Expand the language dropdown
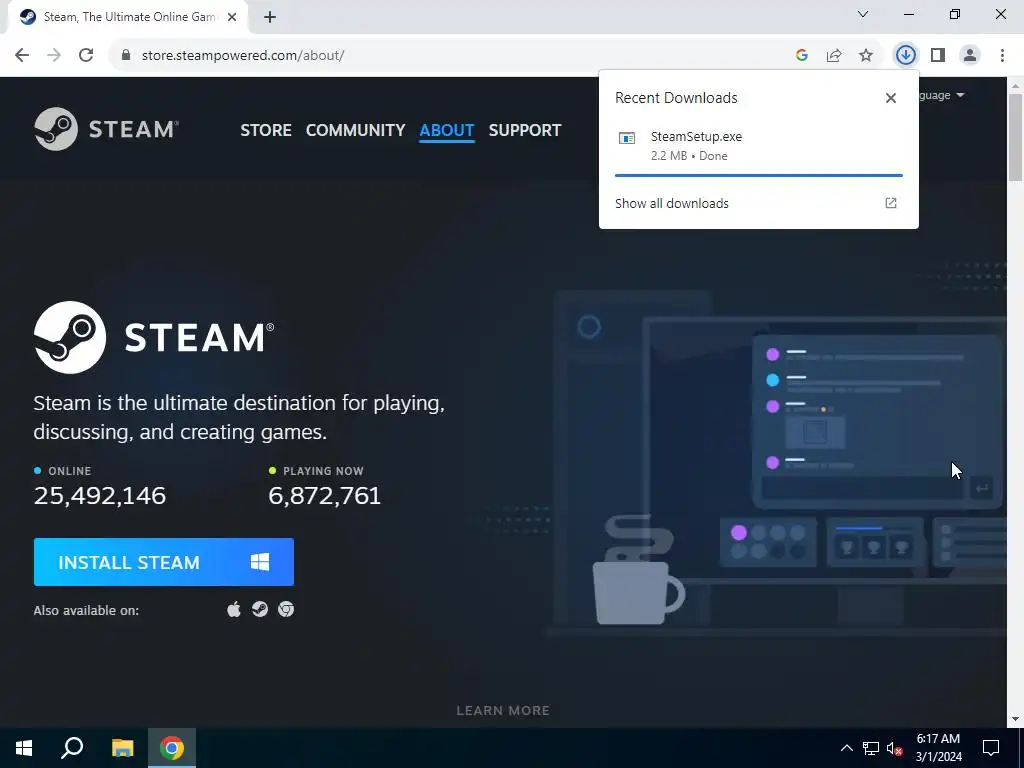This screenshot has width=1024, height=768. pyautogui.click(x=942, y=95)
